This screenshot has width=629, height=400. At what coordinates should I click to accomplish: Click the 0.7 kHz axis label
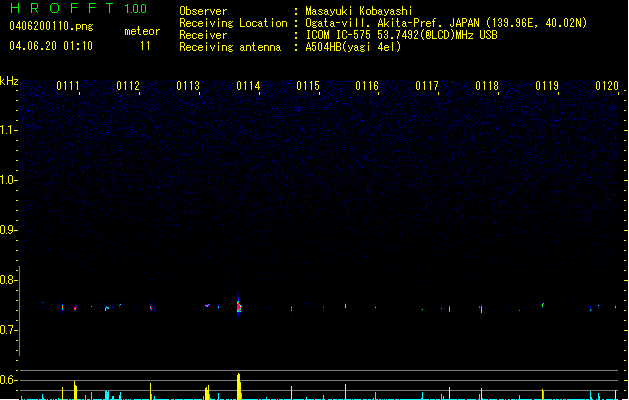point(8,330)
